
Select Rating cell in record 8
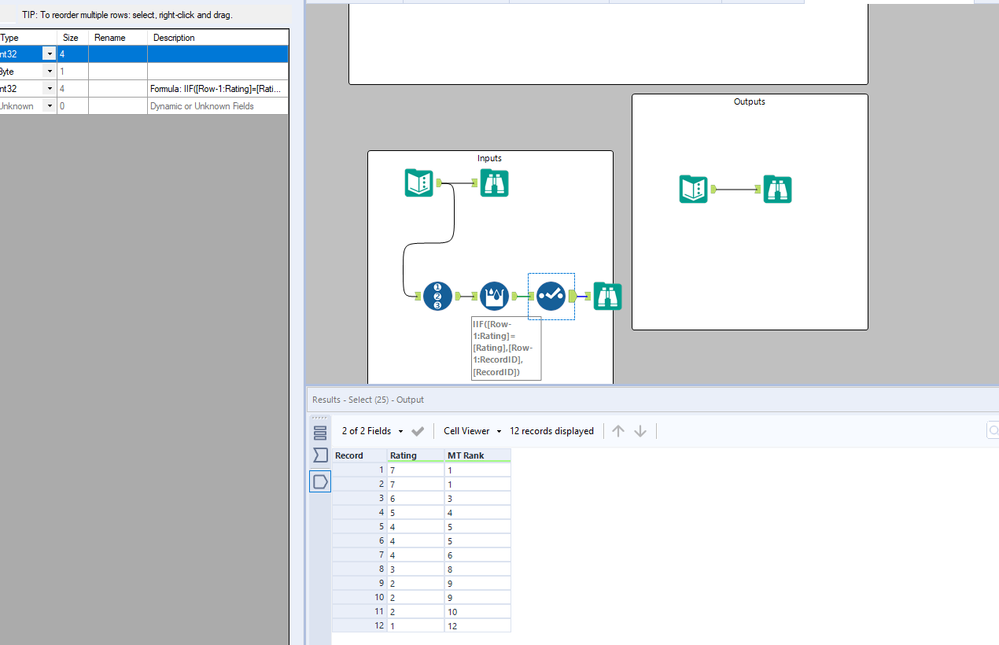[x=415, y=569]
